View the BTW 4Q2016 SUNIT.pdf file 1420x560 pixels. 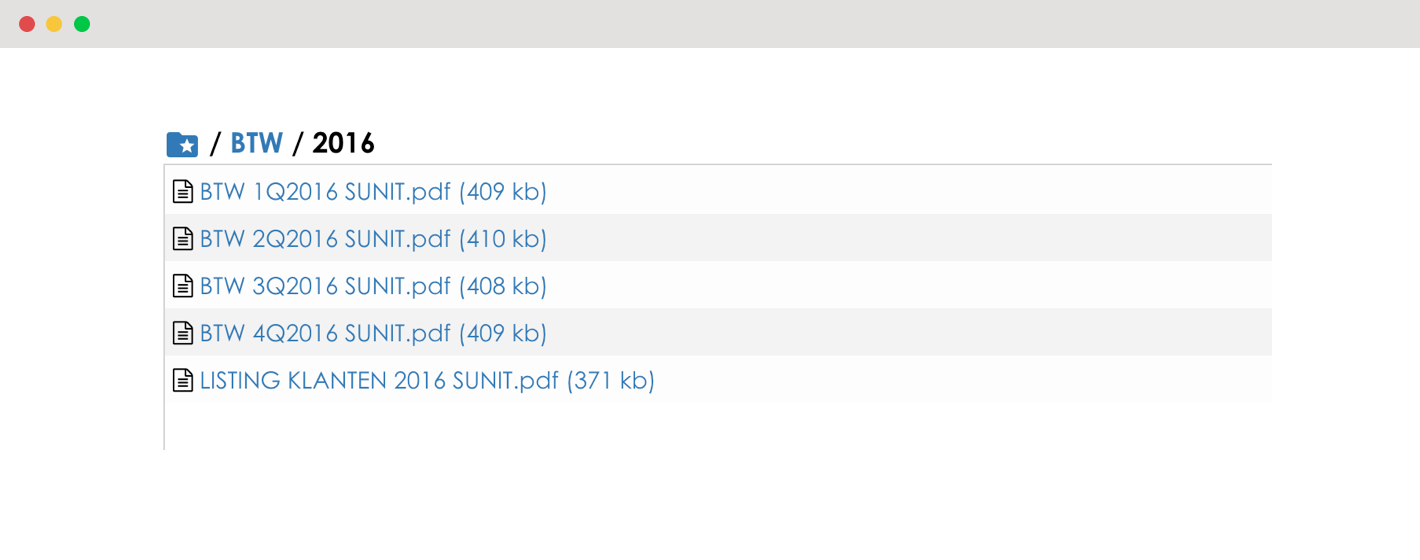click(373, 333)
